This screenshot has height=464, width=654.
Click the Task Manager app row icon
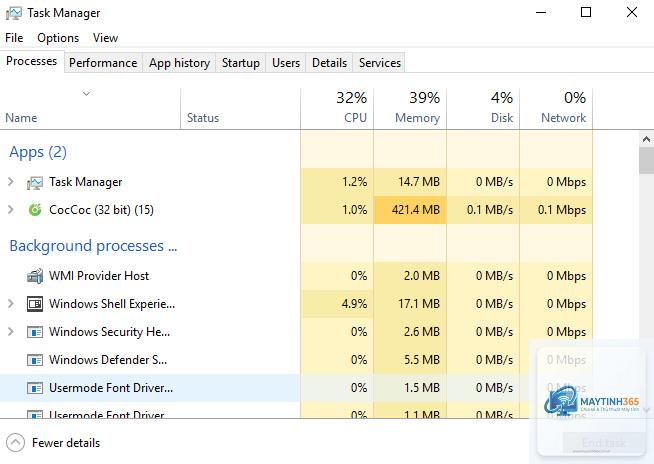pyautogui.click(x=35, y=182)
